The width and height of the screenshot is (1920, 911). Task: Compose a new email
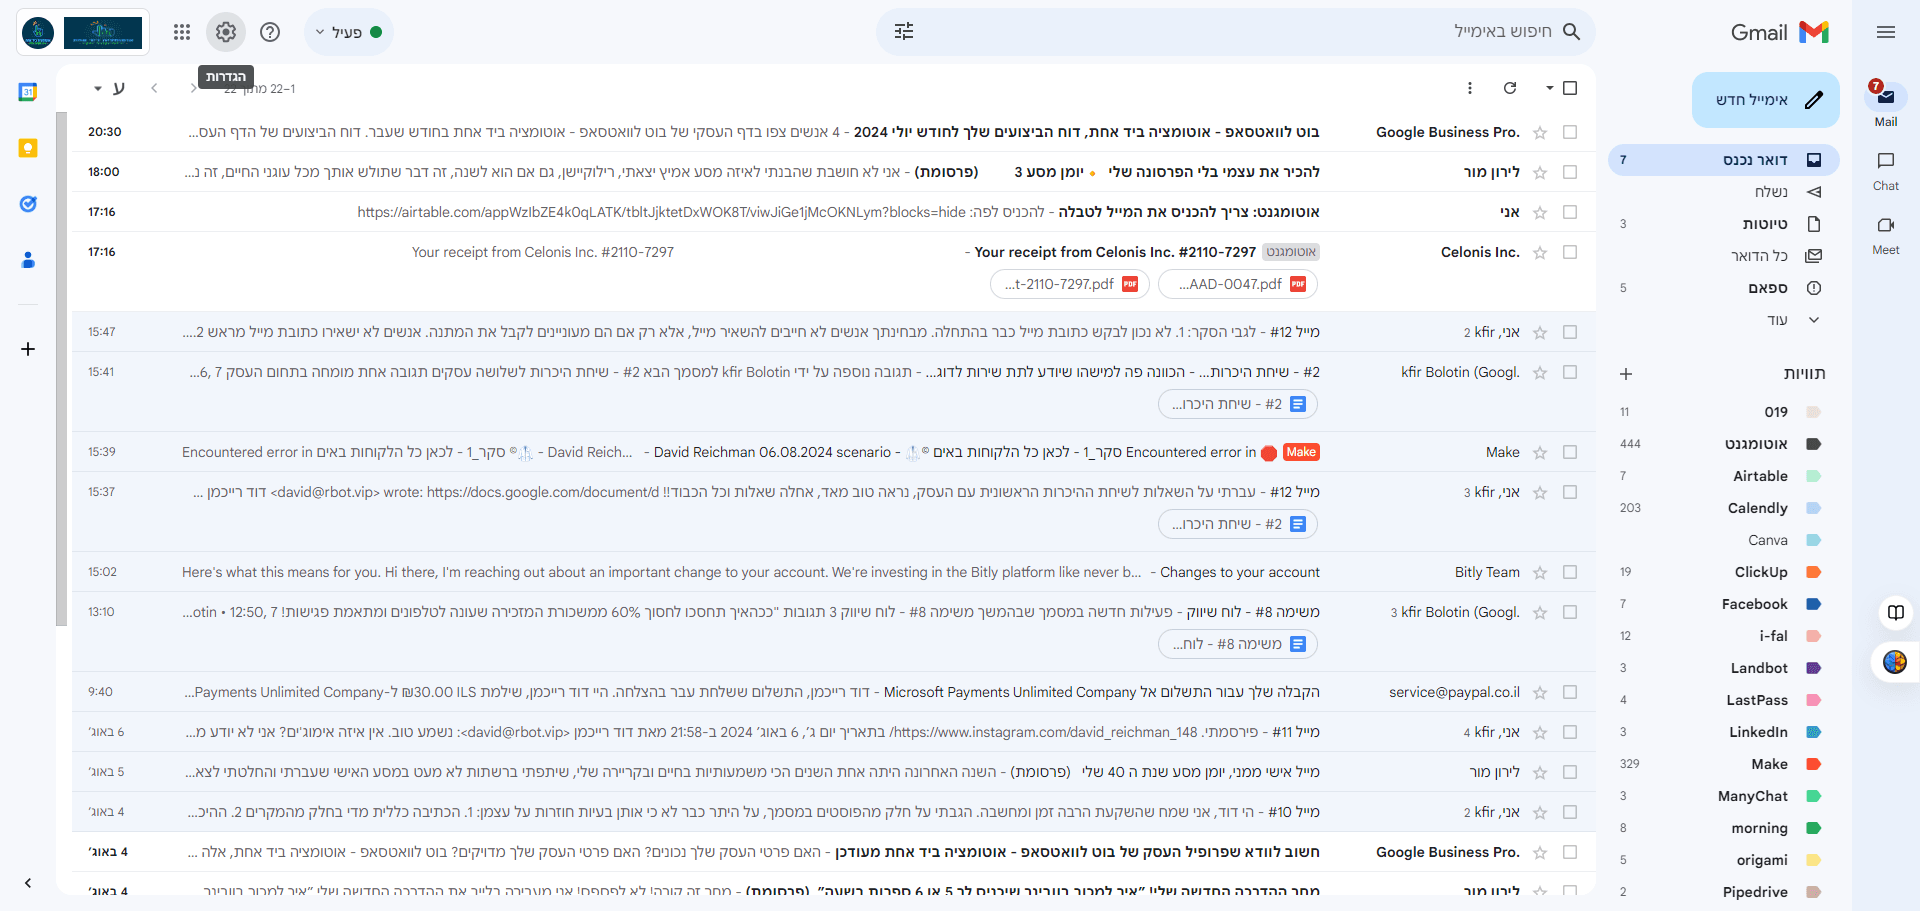coord(1766,100)
